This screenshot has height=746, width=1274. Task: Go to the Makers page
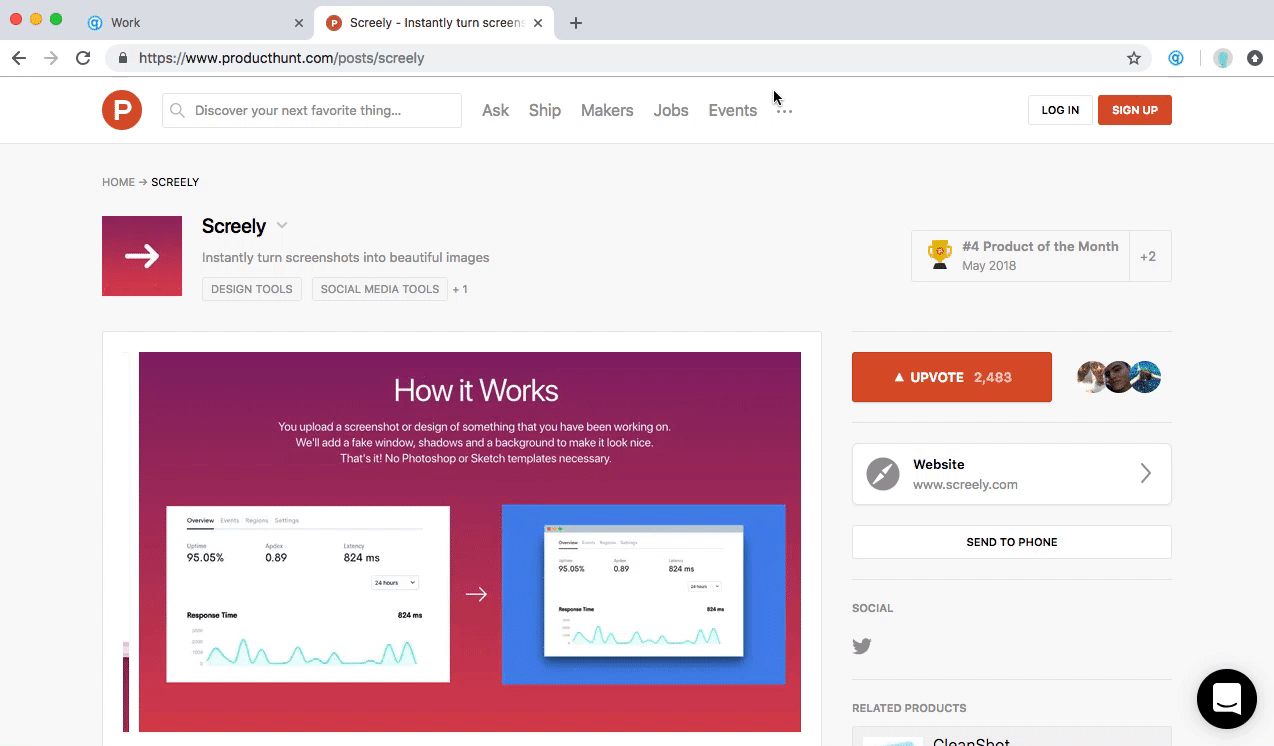pyautogui.click(x=607, y=110)
